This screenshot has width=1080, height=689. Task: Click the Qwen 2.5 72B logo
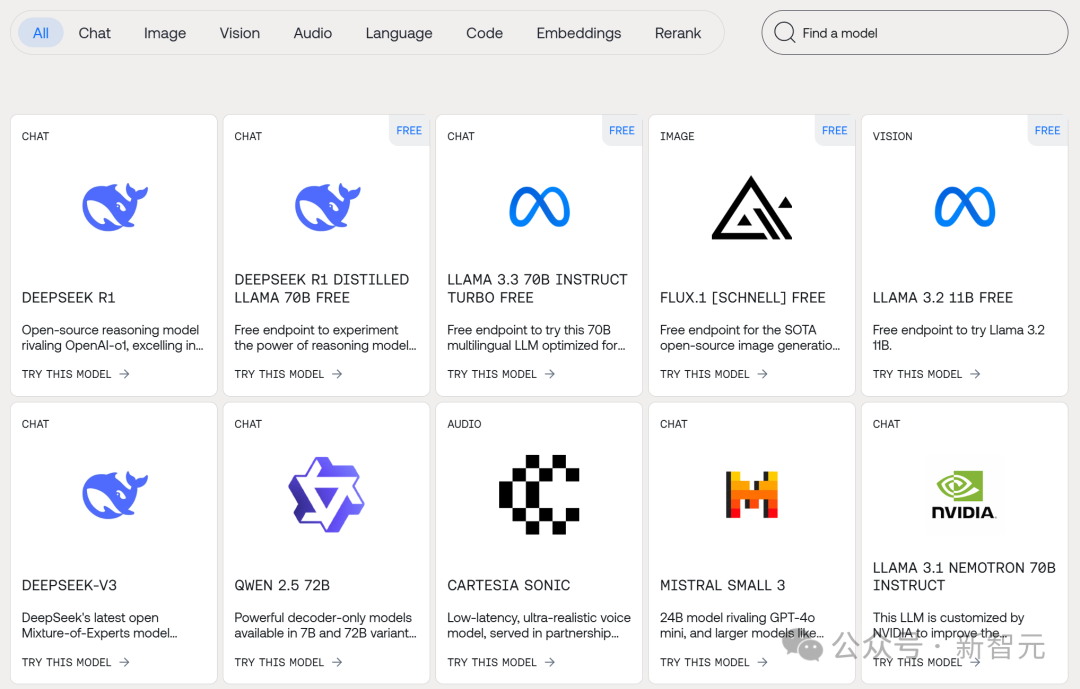click(326, 495)
